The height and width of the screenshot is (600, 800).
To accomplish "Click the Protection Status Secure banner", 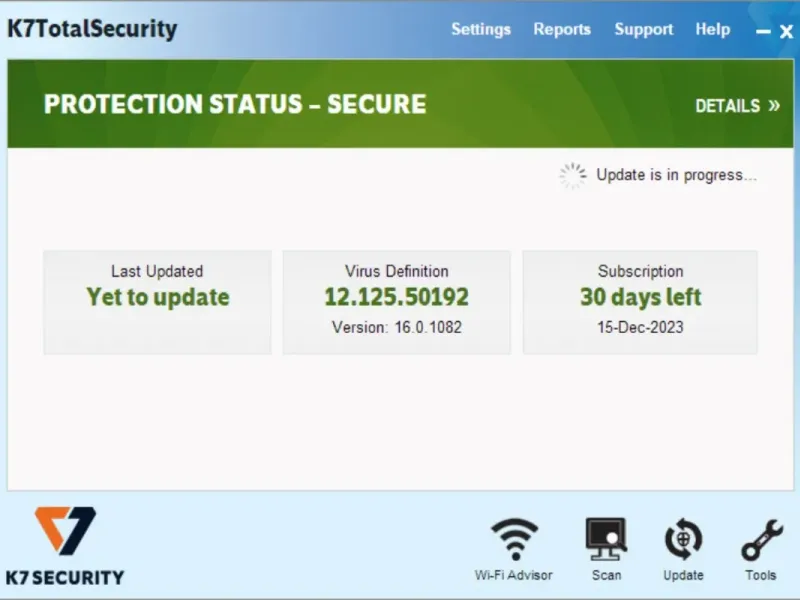I will pos(401,104).
